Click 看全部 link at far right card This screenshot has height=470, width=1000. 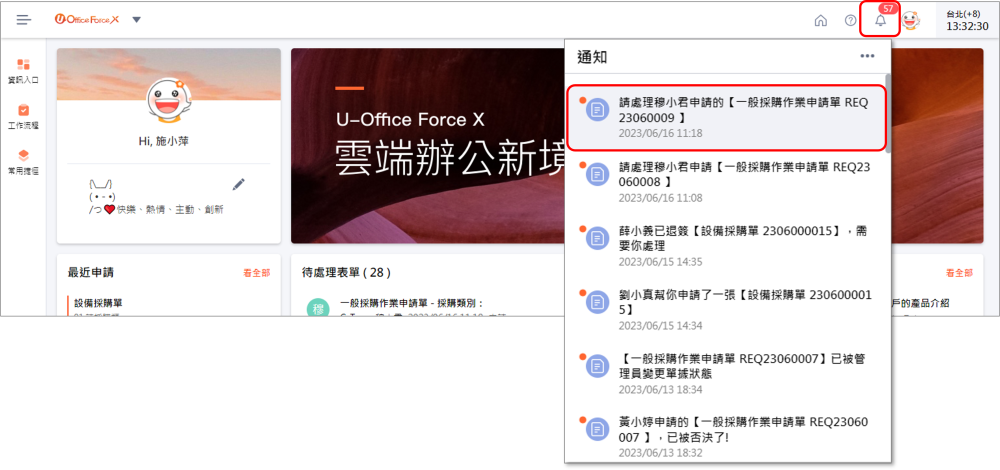[x=959, y=273]
